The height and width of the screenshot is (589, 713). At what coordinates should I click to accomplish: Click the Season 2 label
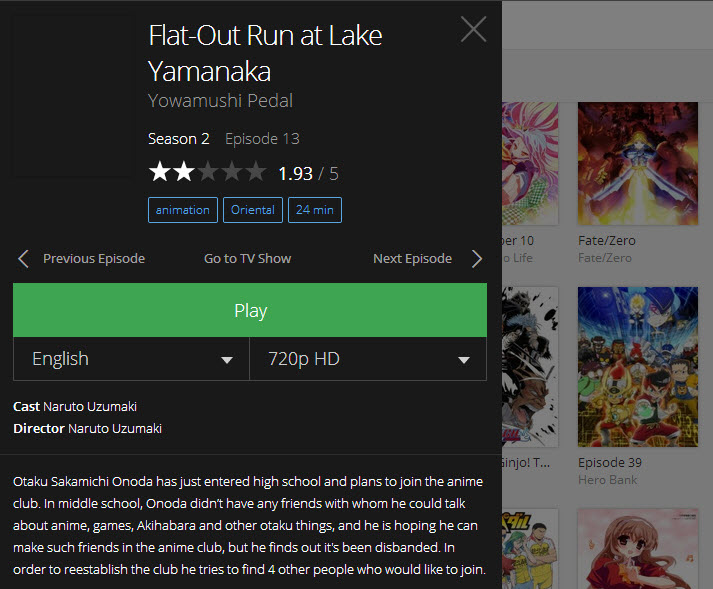click(x=179, y=139)
